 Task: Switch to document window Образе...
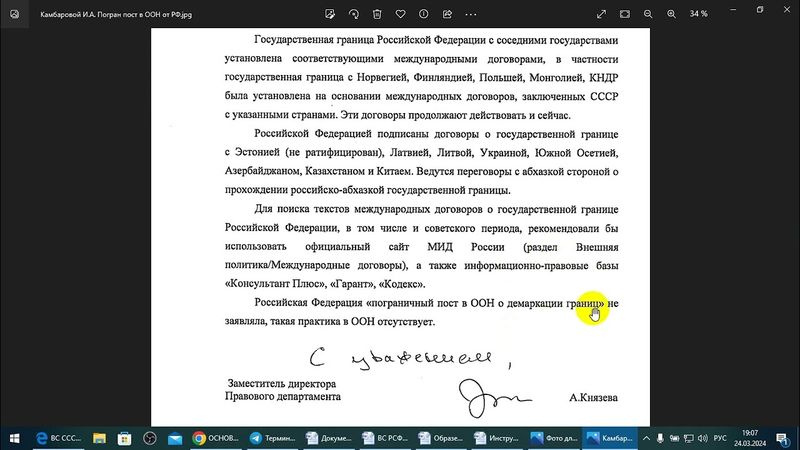click(x=440, y=438)
